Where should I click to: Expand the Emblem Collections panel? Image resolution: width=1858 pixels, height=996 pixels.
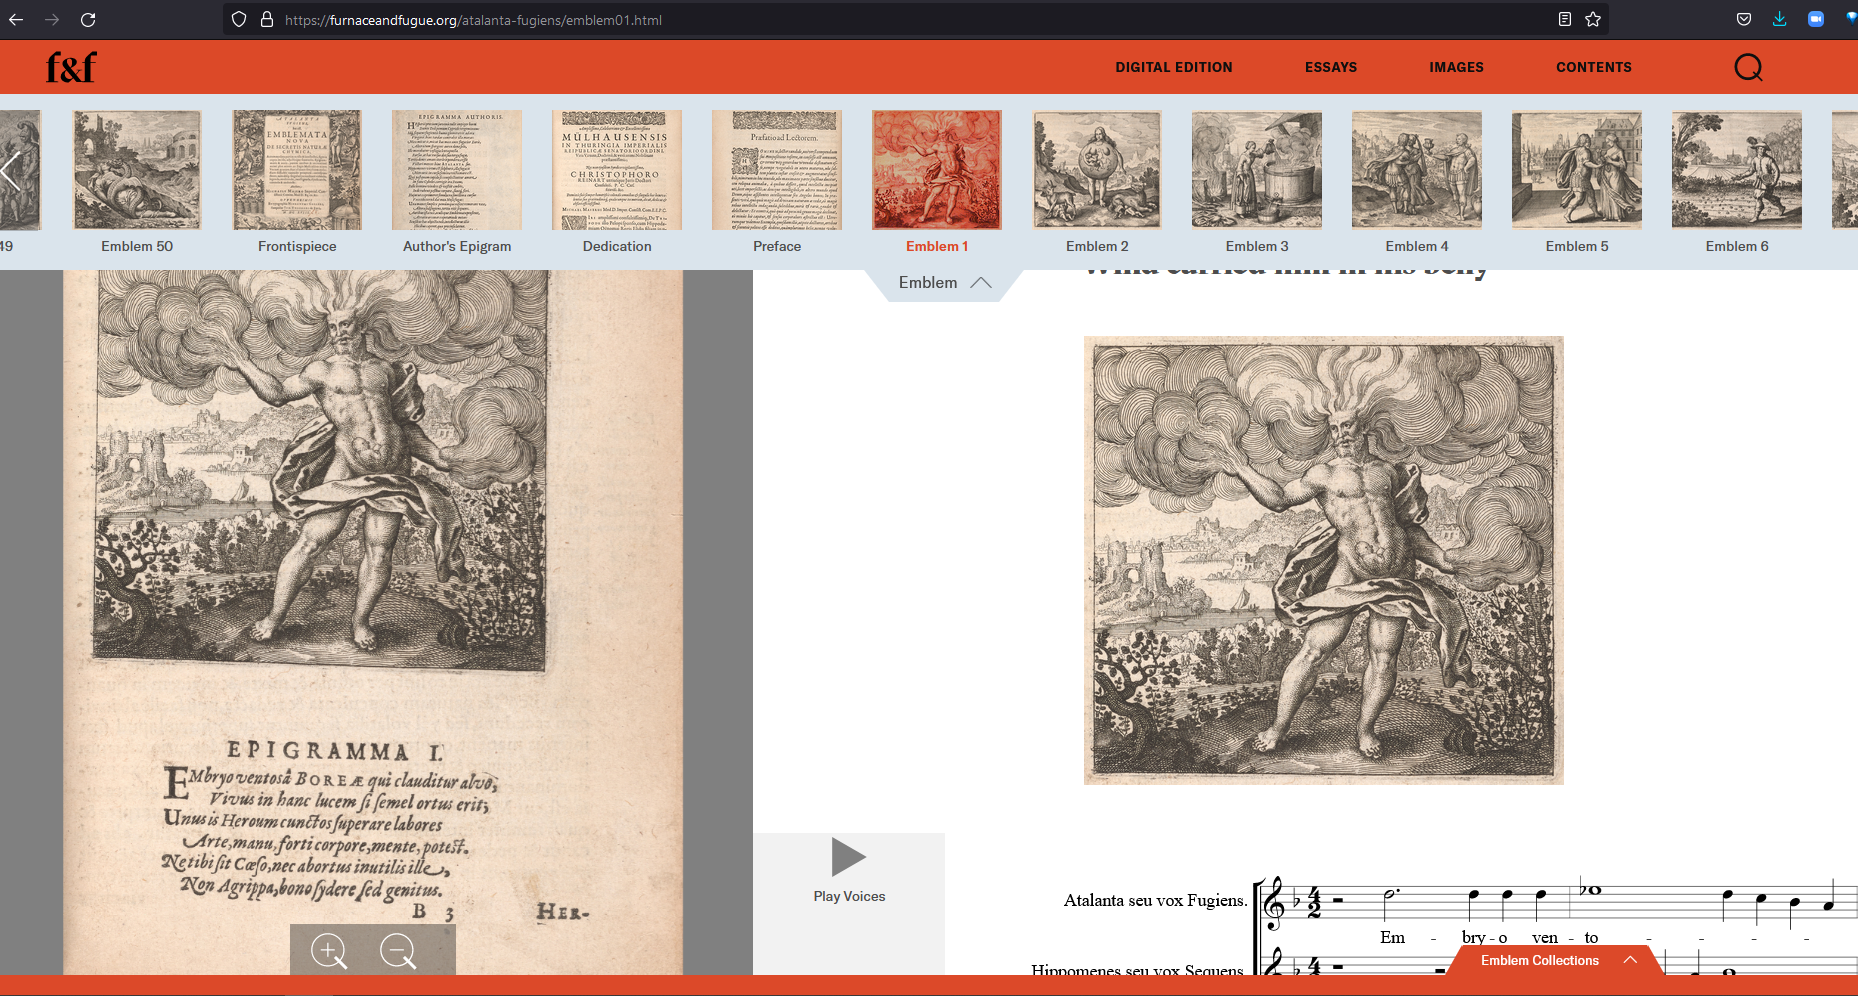tap(1556, 960)
